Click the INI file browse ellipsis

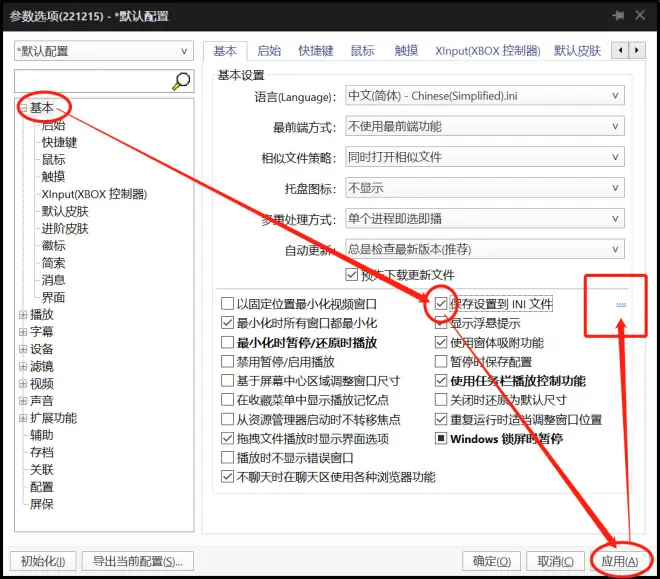(x=621, y=304)
